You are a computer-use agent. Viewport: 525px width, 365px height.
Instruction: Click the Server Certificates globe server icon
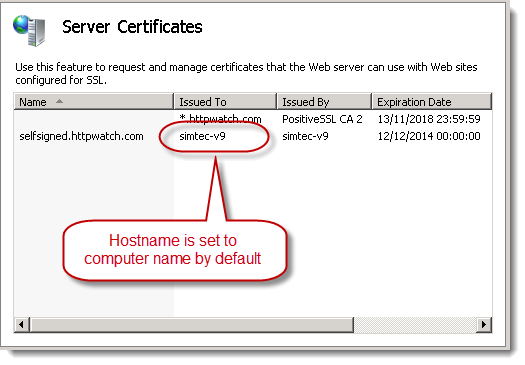click(x=29, y=30)
